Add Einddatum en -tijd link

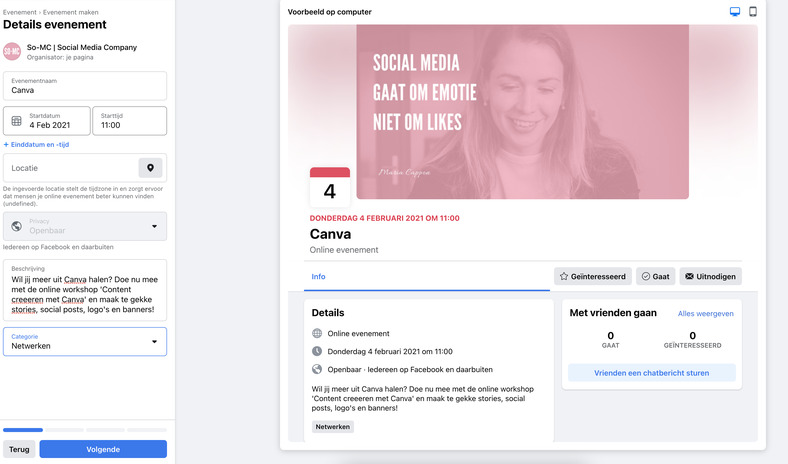36,144
